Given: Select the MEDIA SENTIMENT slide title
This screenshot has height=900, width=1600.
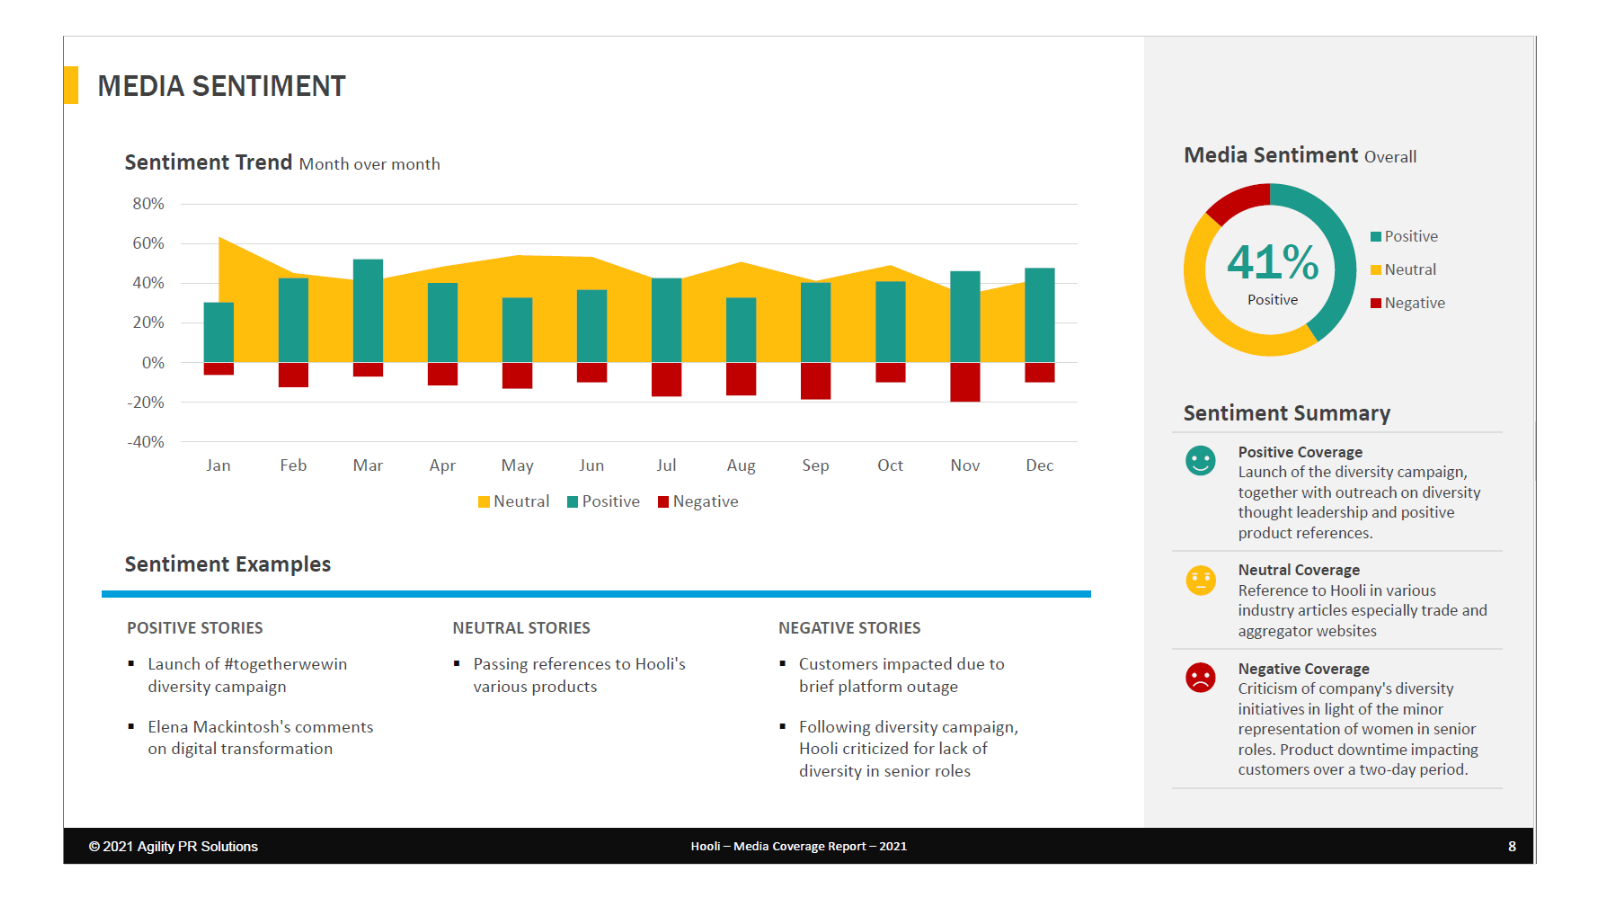Looking at the screenshot, I should click(x=221, y=86).
